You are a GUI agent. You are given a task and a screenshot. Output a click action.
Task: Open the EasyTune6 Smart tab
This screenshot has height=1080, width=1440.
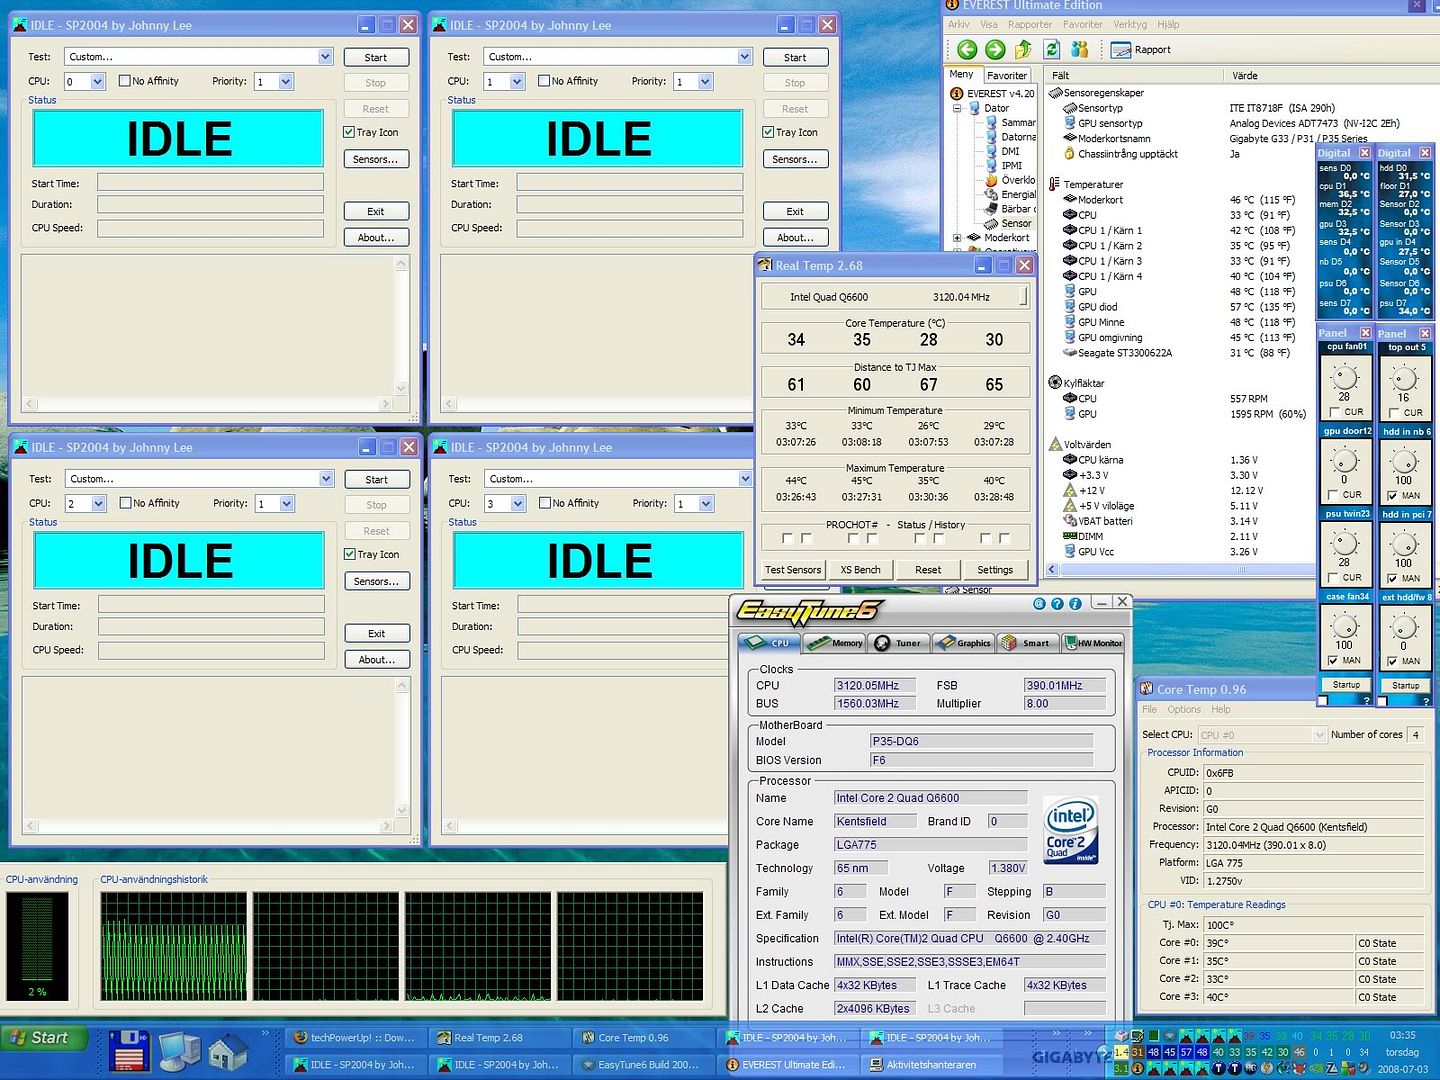pyautogui.click(x=1027, y=643)
